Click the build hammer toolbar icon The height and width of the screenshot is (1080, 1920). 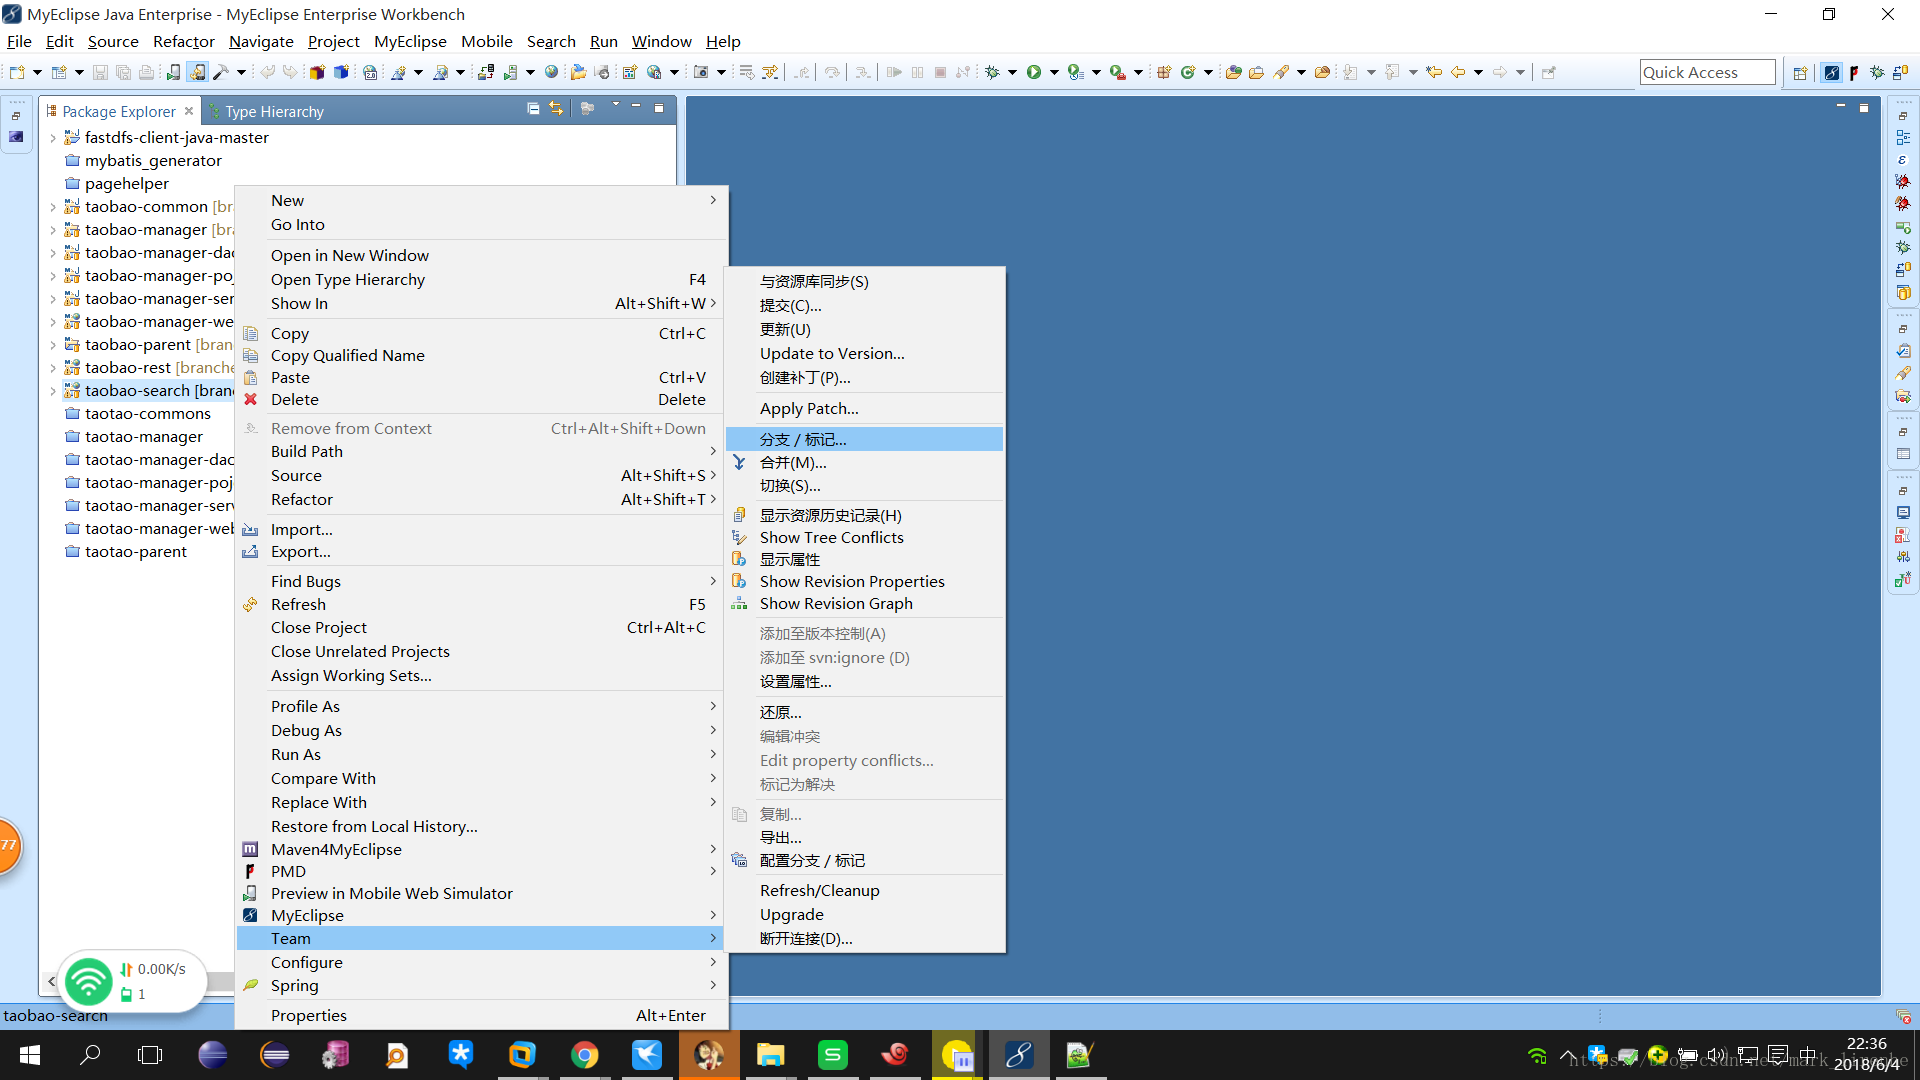pos(222,72)
